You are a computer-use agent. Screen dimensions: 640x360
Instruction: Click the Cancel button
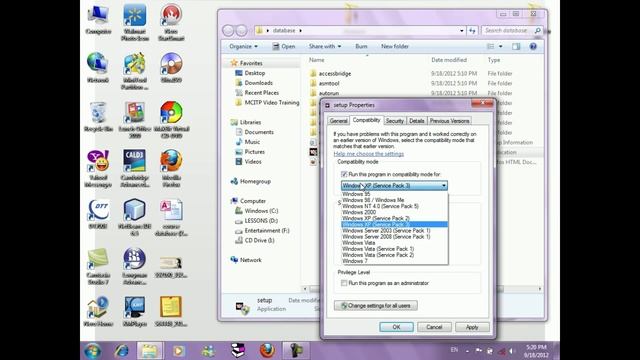(434, 327)
